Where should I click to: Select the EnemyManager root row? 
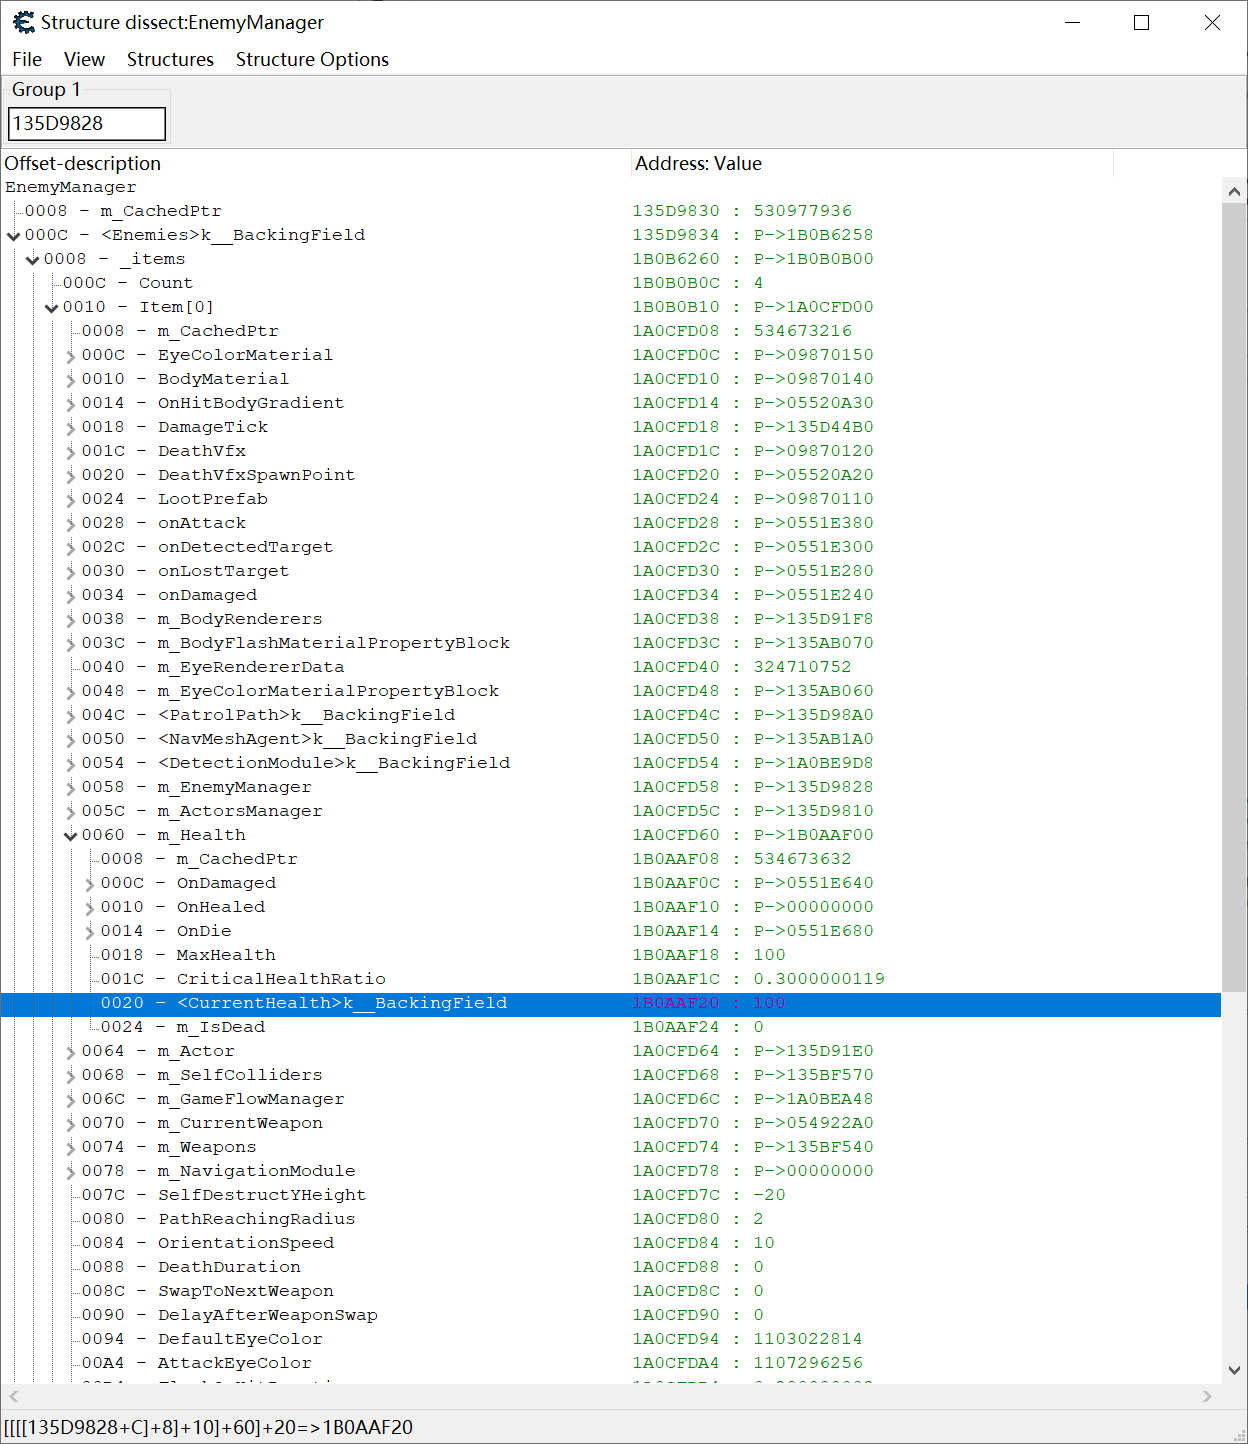[x=611, y=187]
